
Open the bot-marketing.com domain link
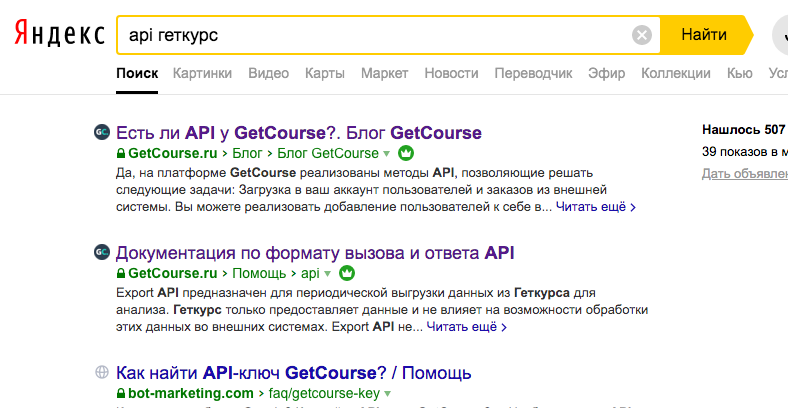coord(191,393)
